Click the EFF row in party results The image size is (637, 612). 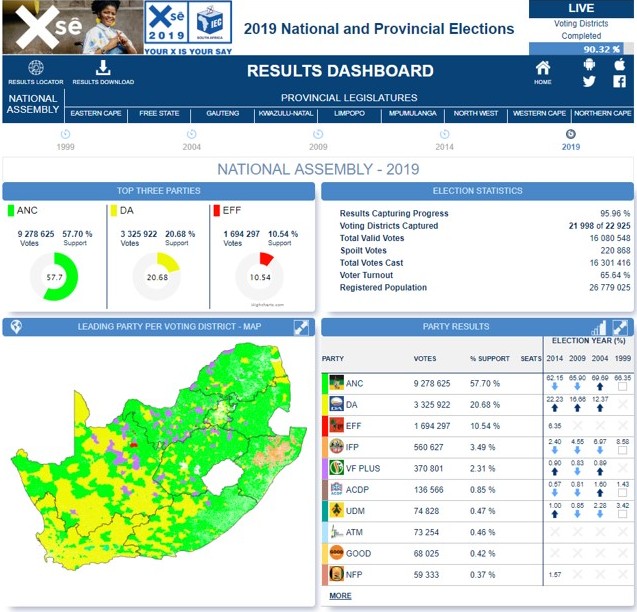pos(430,425)
